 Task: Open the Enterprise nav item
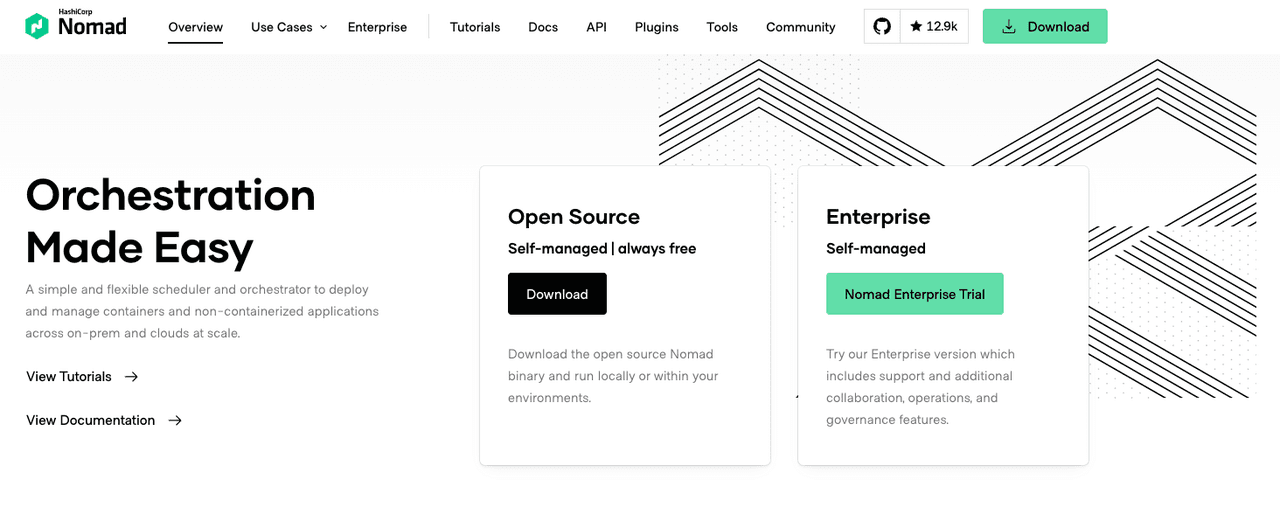point(377,27)
